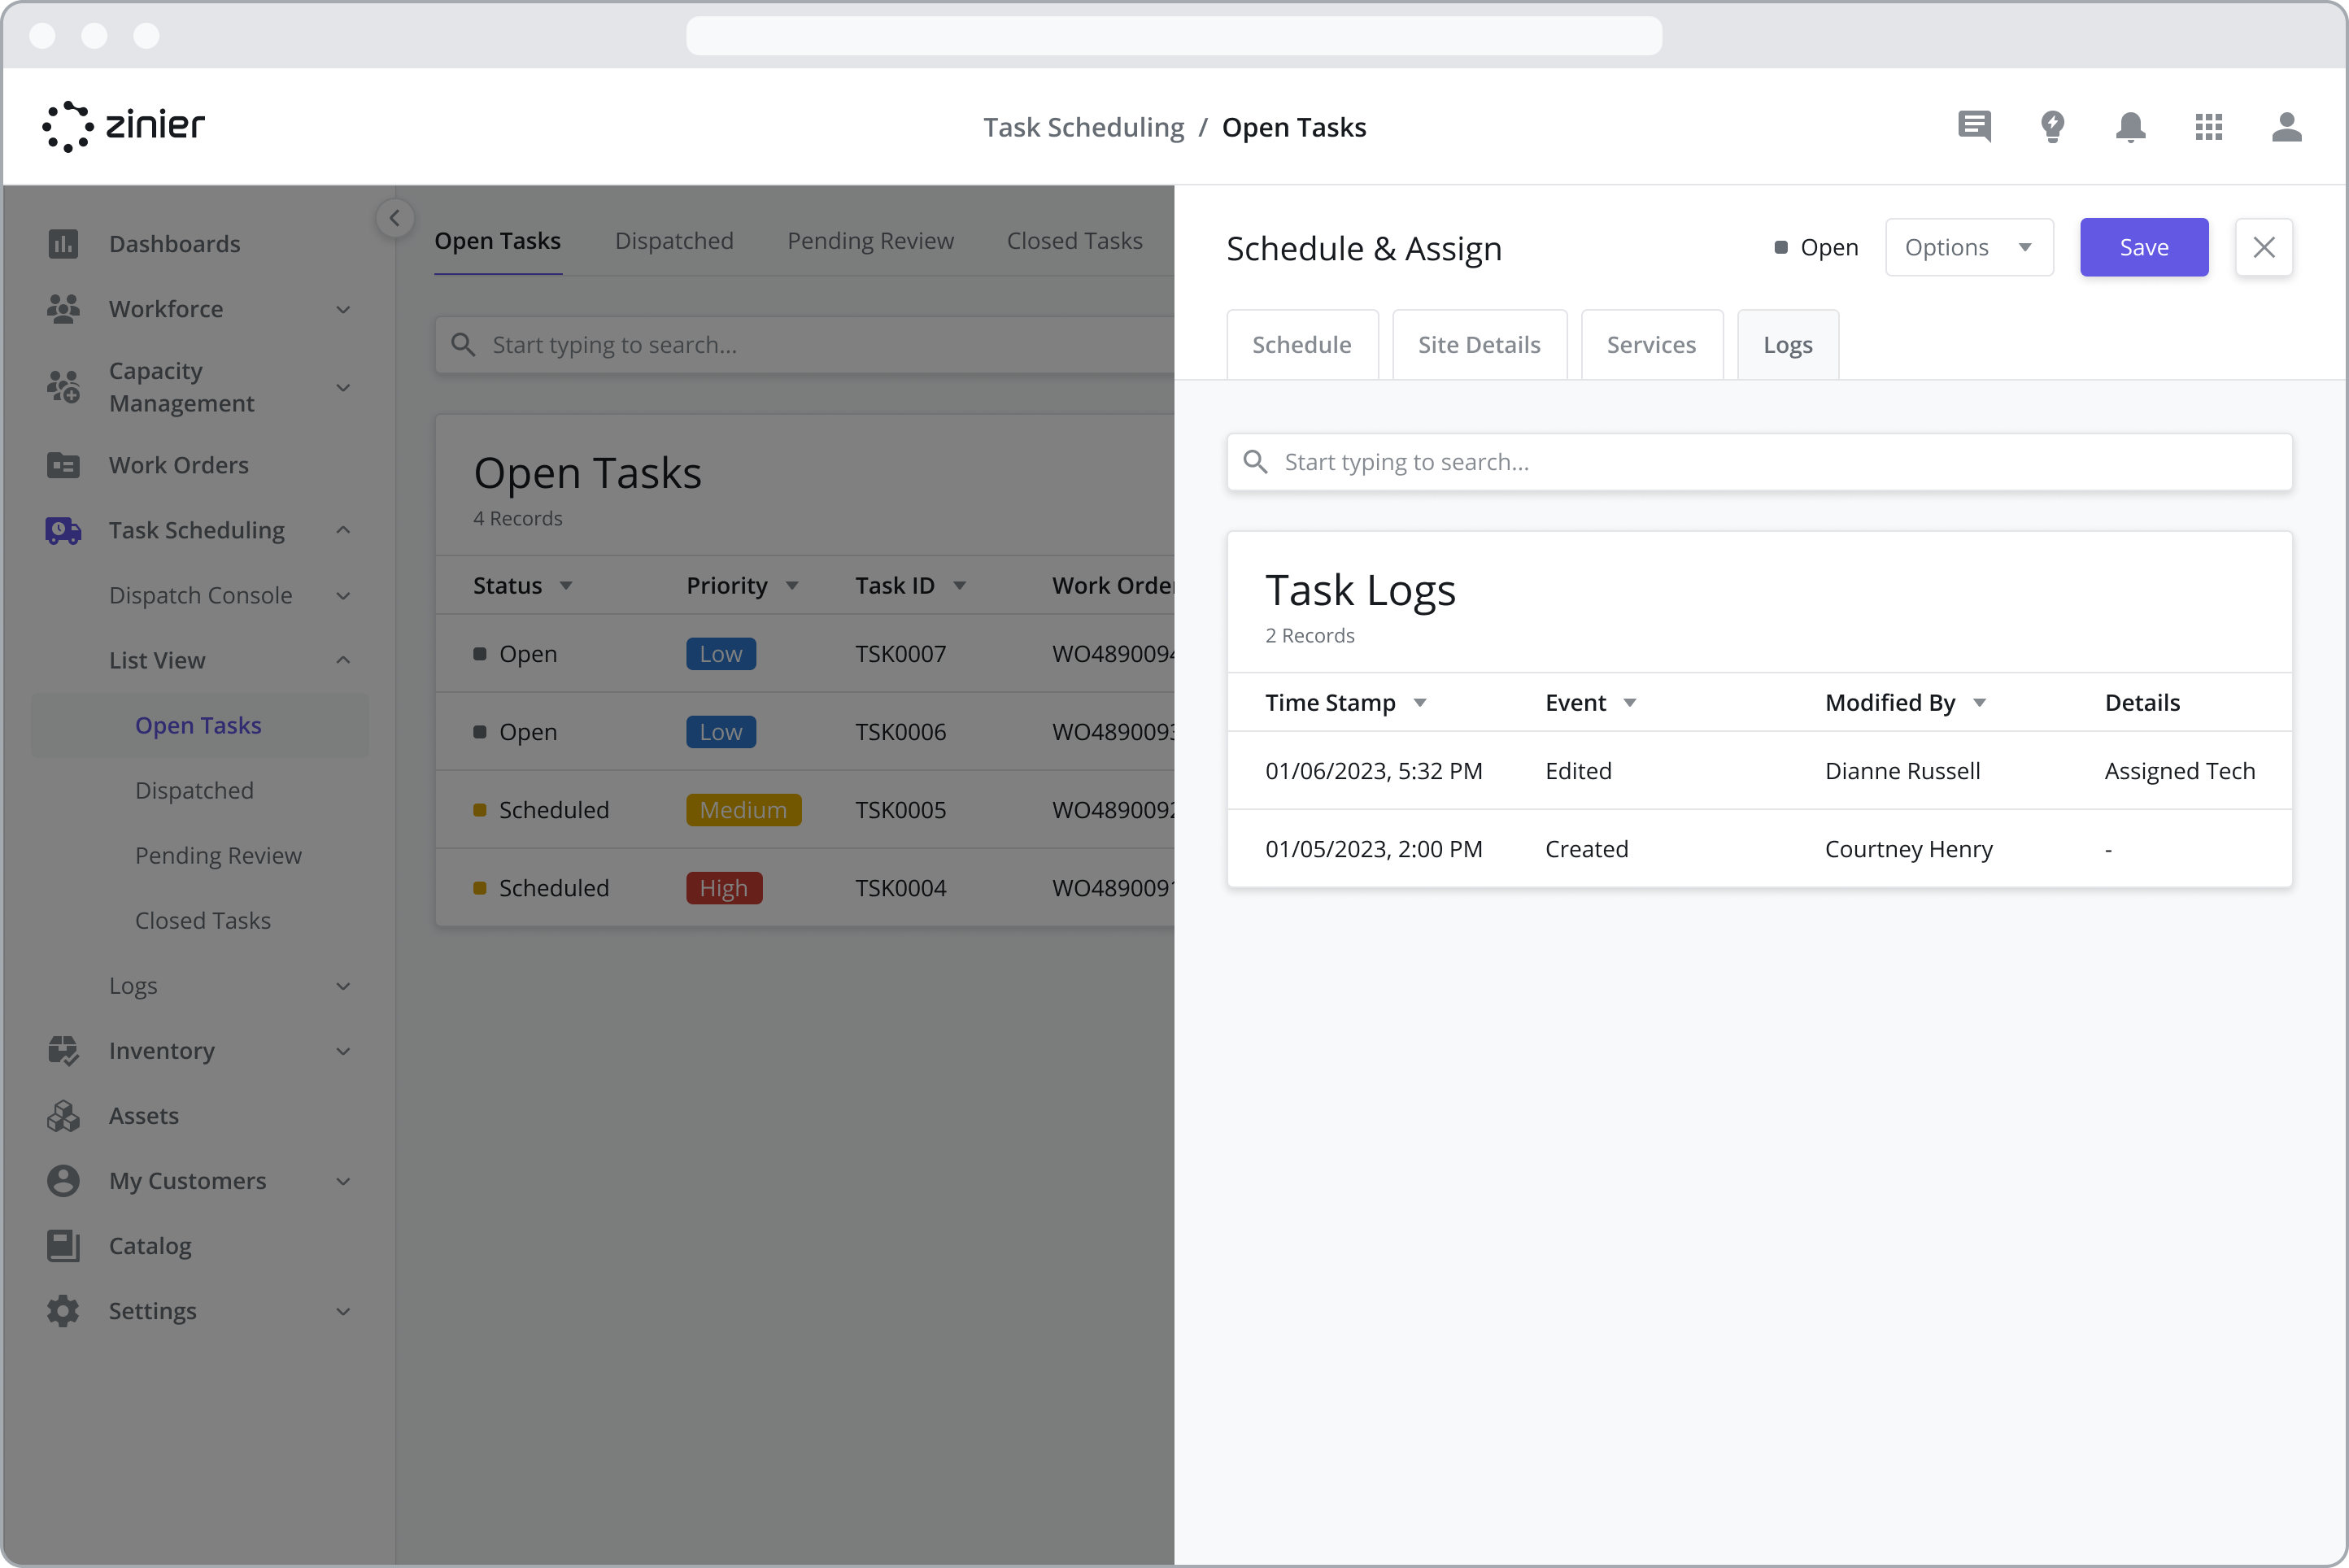Open Assets via its cube icon
The width and height of the screenshot is (2349, 1568).
point(63,1116)
